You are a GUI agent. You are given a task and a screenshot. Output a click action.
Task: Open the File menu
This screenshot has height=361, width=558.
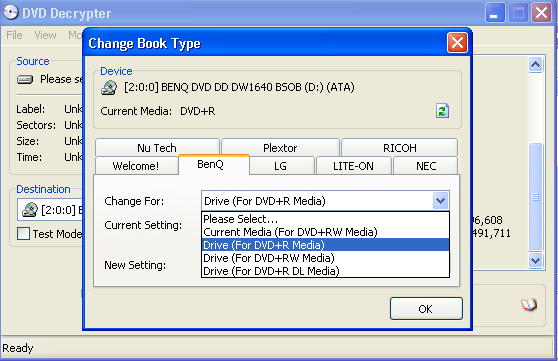click(14, 35)
